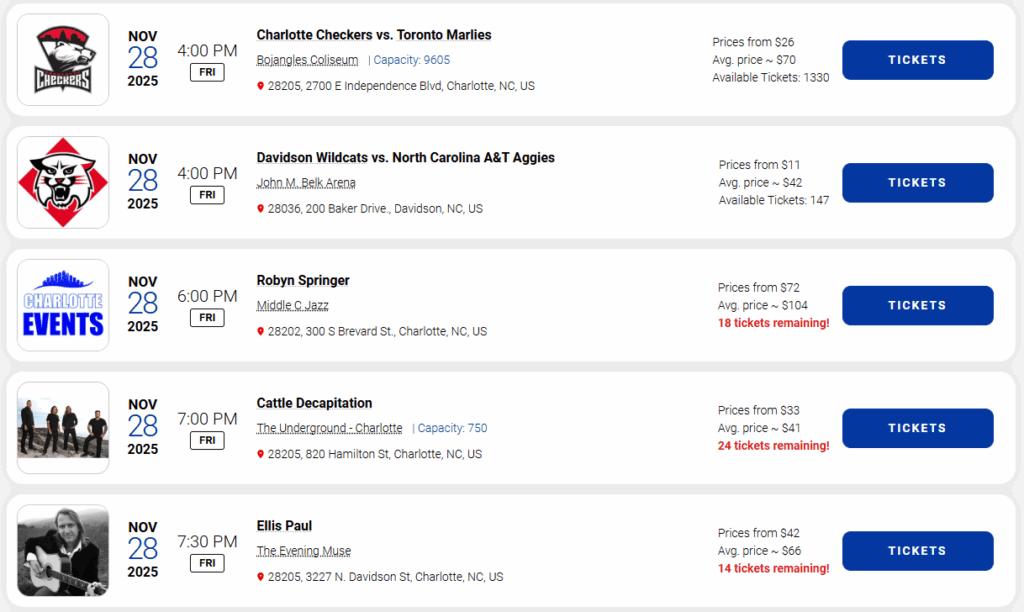
Task: Click the location pin for 820 Hamilton St
Action: (x=261, y=455)
